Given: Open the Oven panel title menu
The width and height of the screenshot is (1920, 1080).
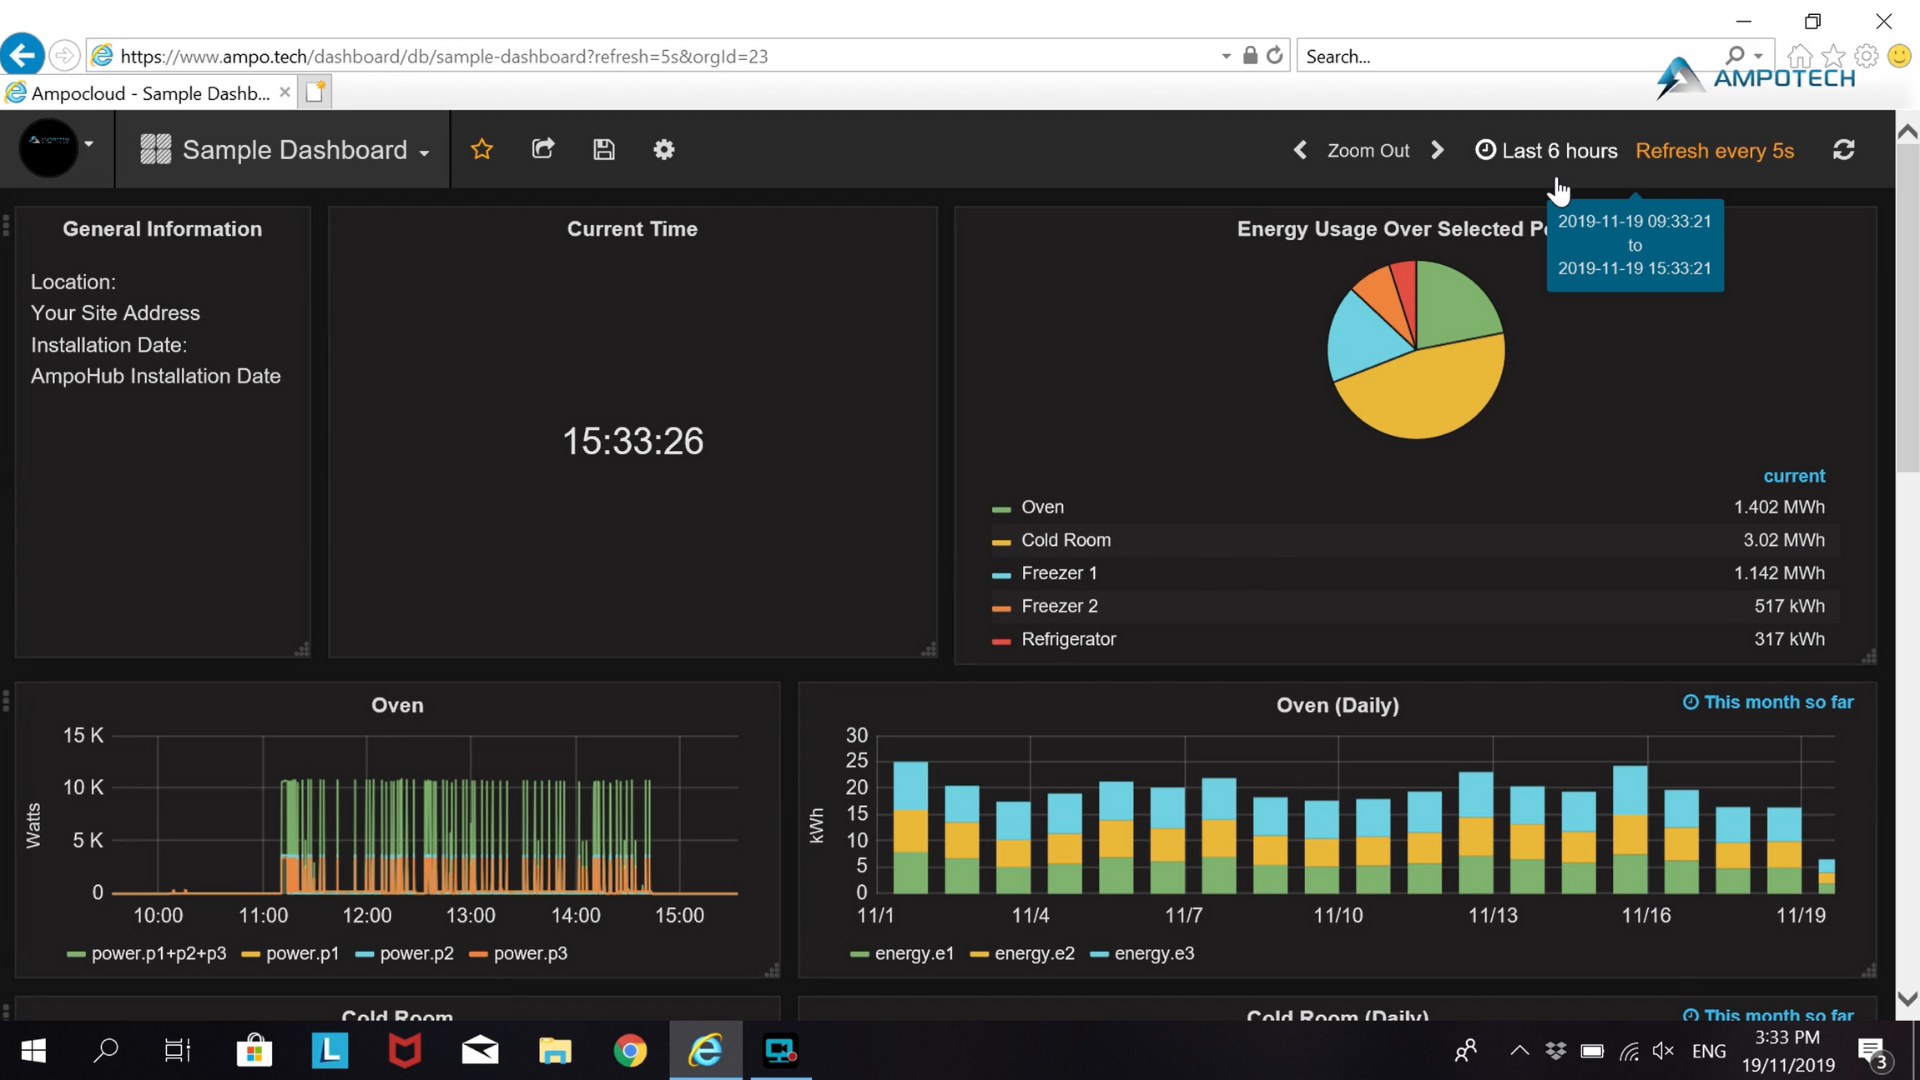Looking at the screenshot, I should point(397,705).
